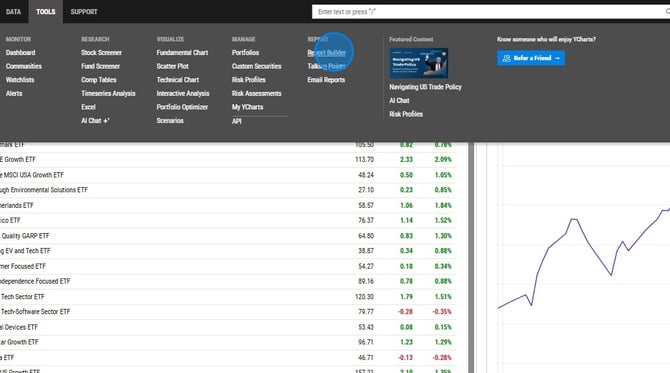Click the purple line chart
The image size is (670, 373).
click(x=584, y=256)
